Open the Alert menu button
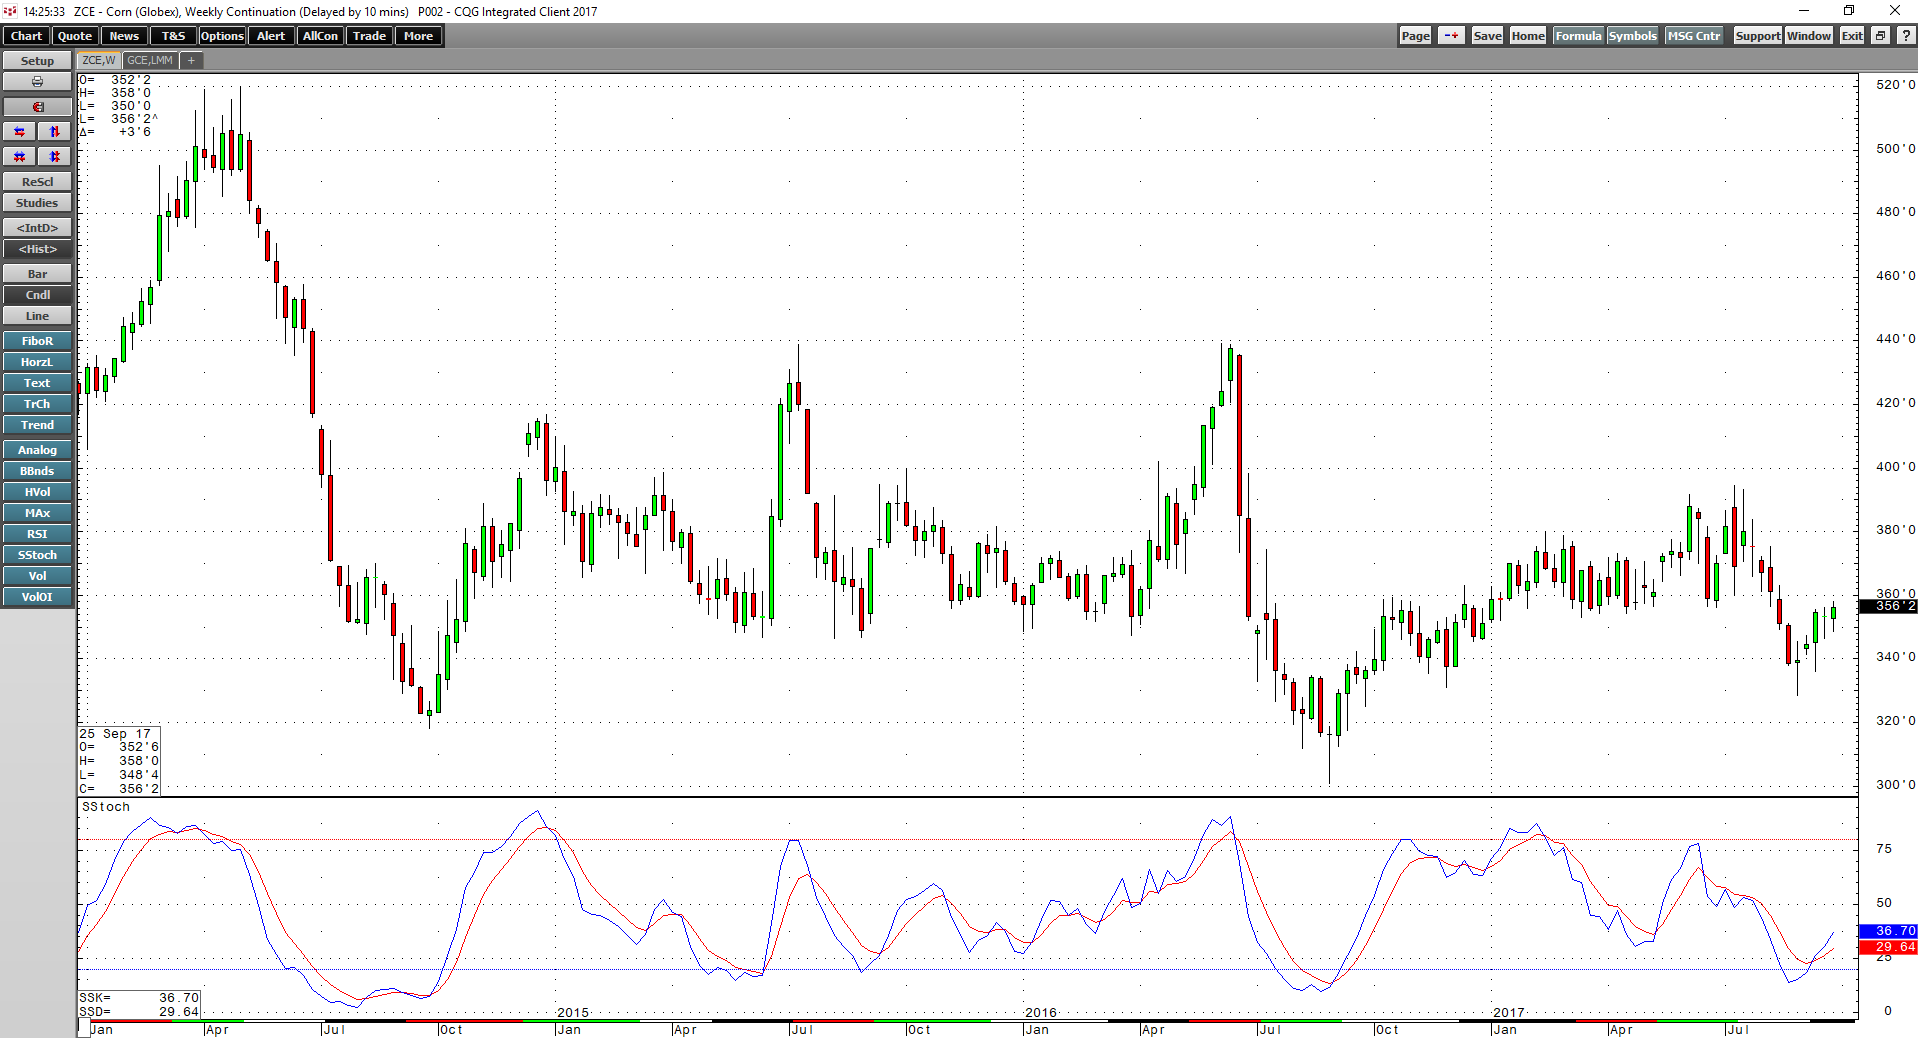Viewport: 1918px width, 1038px height. 271,36
